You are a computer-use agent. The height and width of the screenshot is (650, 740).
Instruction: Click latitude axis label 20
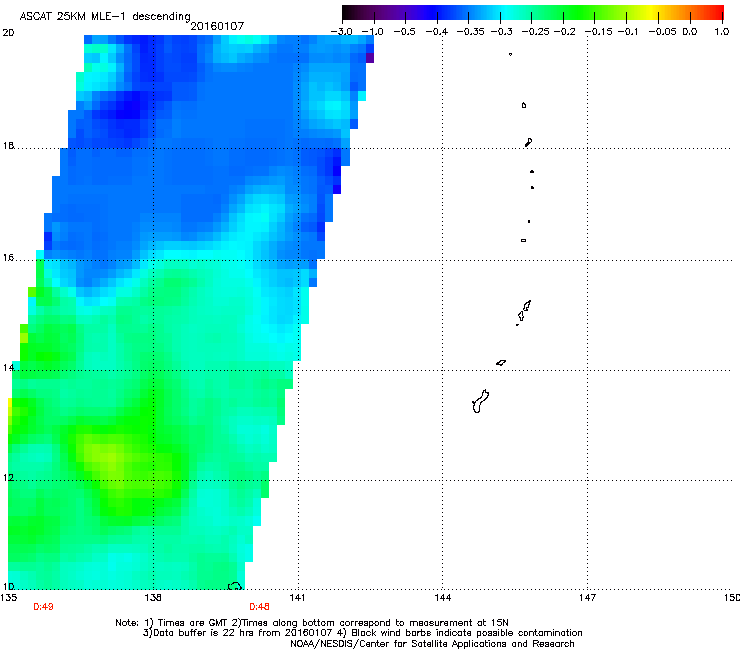pyautogui.click(x=8, y=33)
